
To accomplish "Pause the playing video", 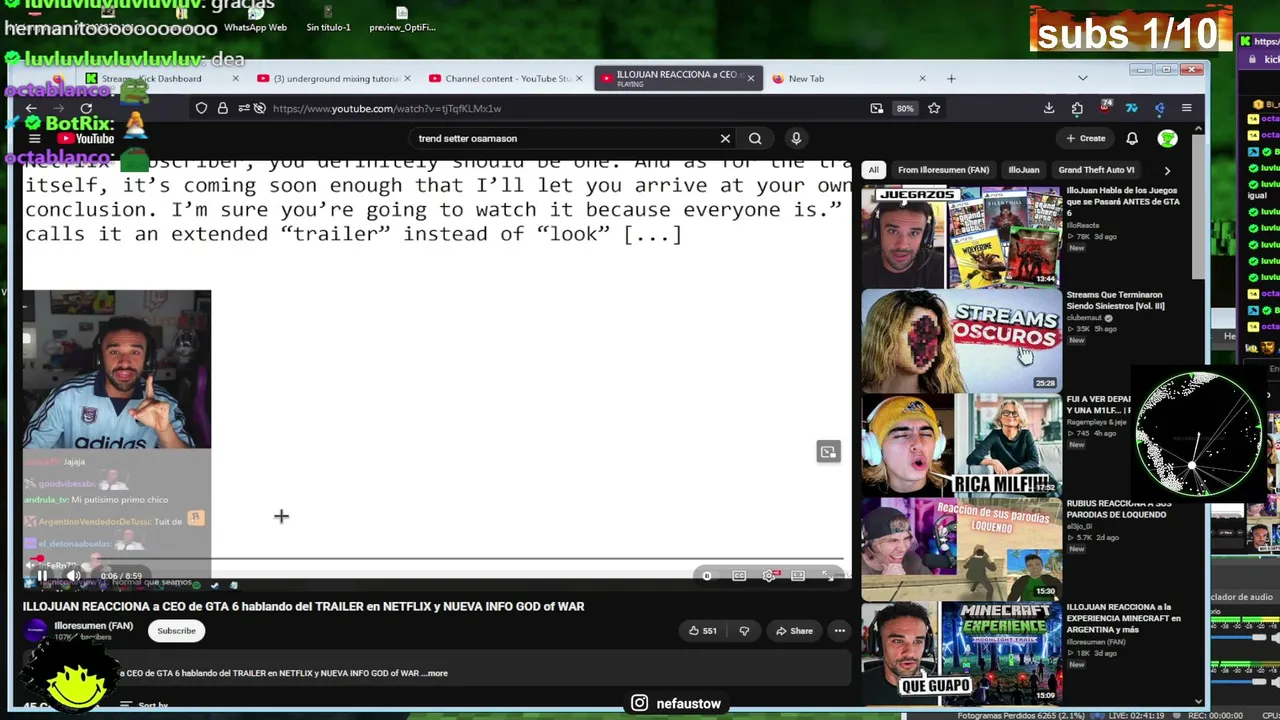I will 41,576.
